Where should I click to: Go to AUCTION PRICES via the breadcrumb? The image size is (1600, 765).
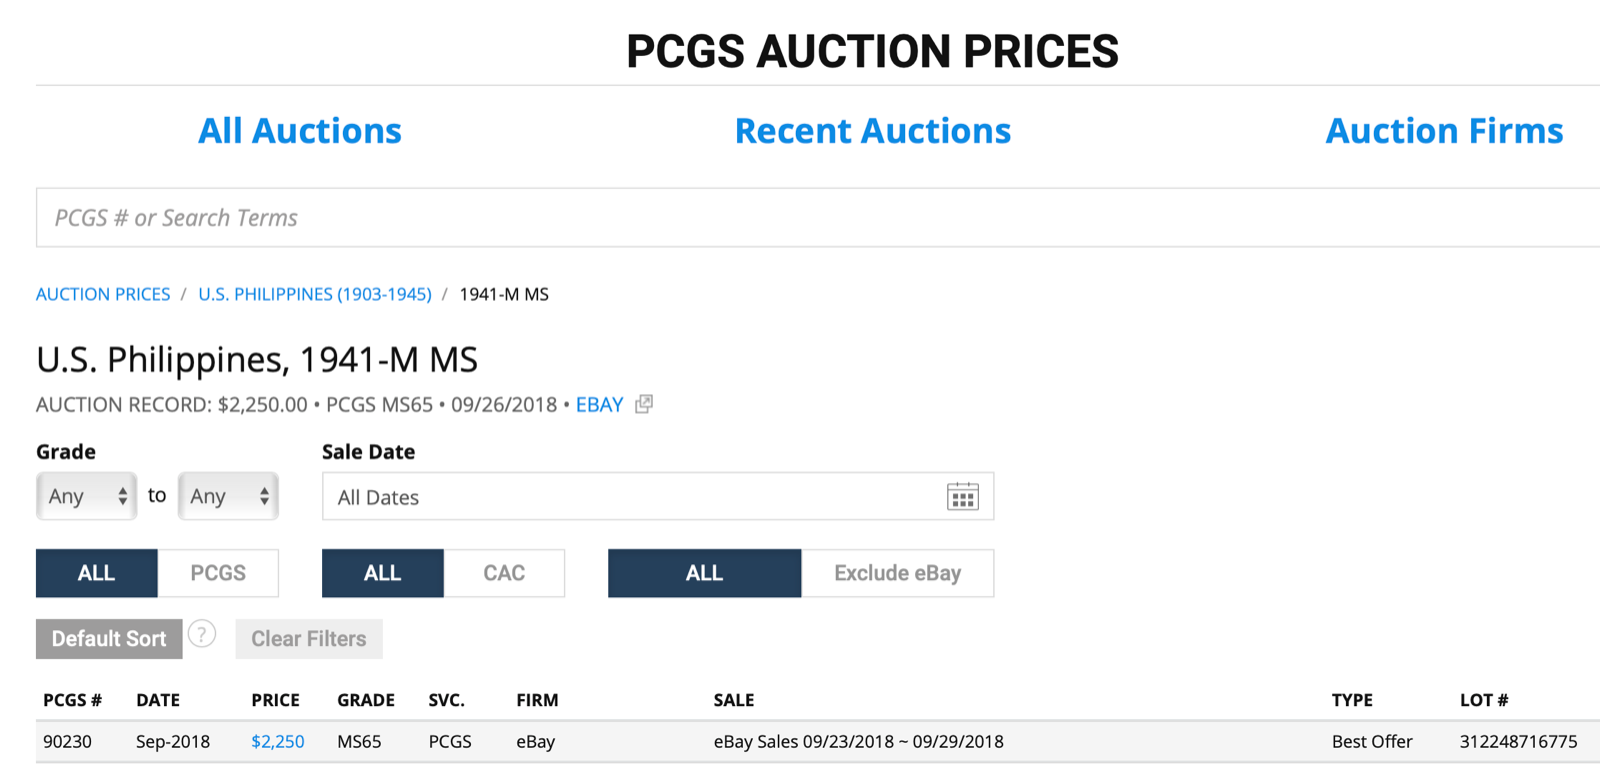point(103,293)
